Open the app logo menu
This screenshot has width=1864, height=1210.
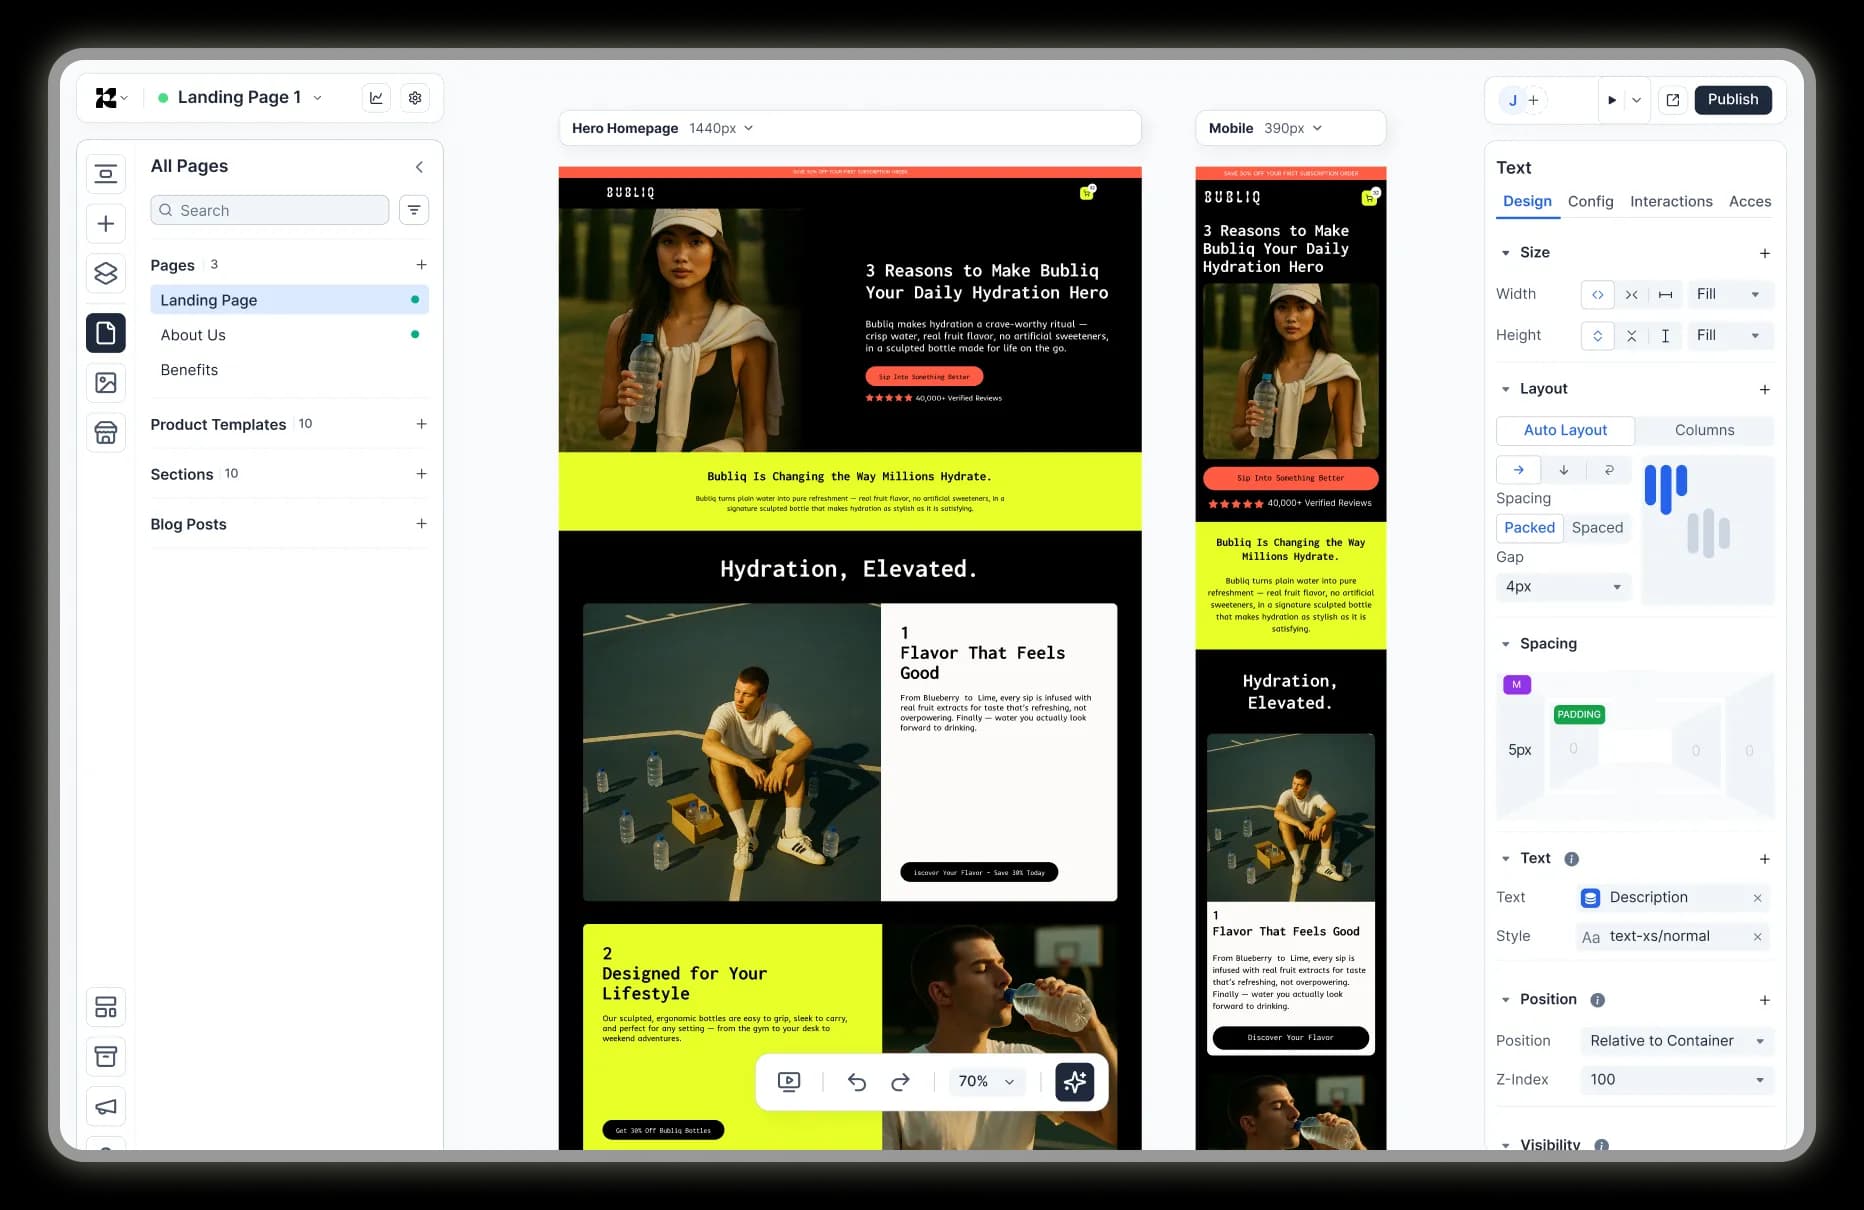tap(110, 98)
